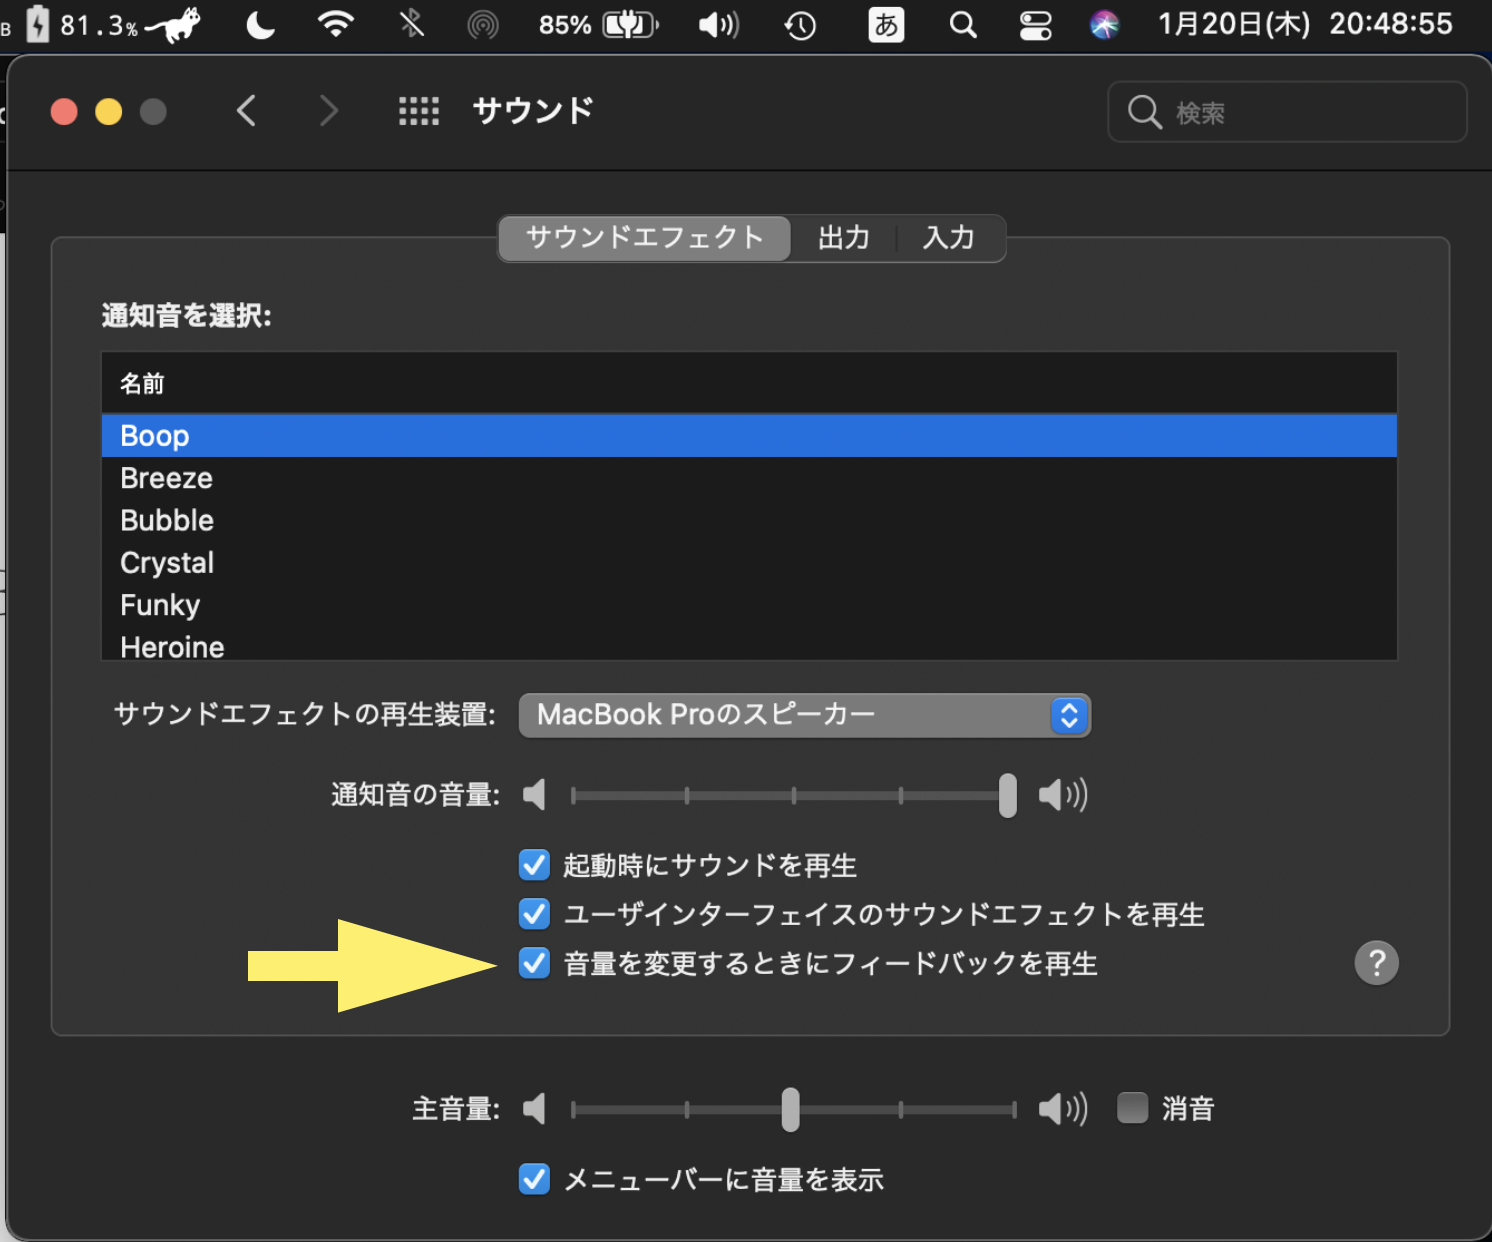The height and width of the screenshot is (1242, 1492).
Task: Click the volume icon in menu bar
Action: pyautogui.click(x=718, y=25)
